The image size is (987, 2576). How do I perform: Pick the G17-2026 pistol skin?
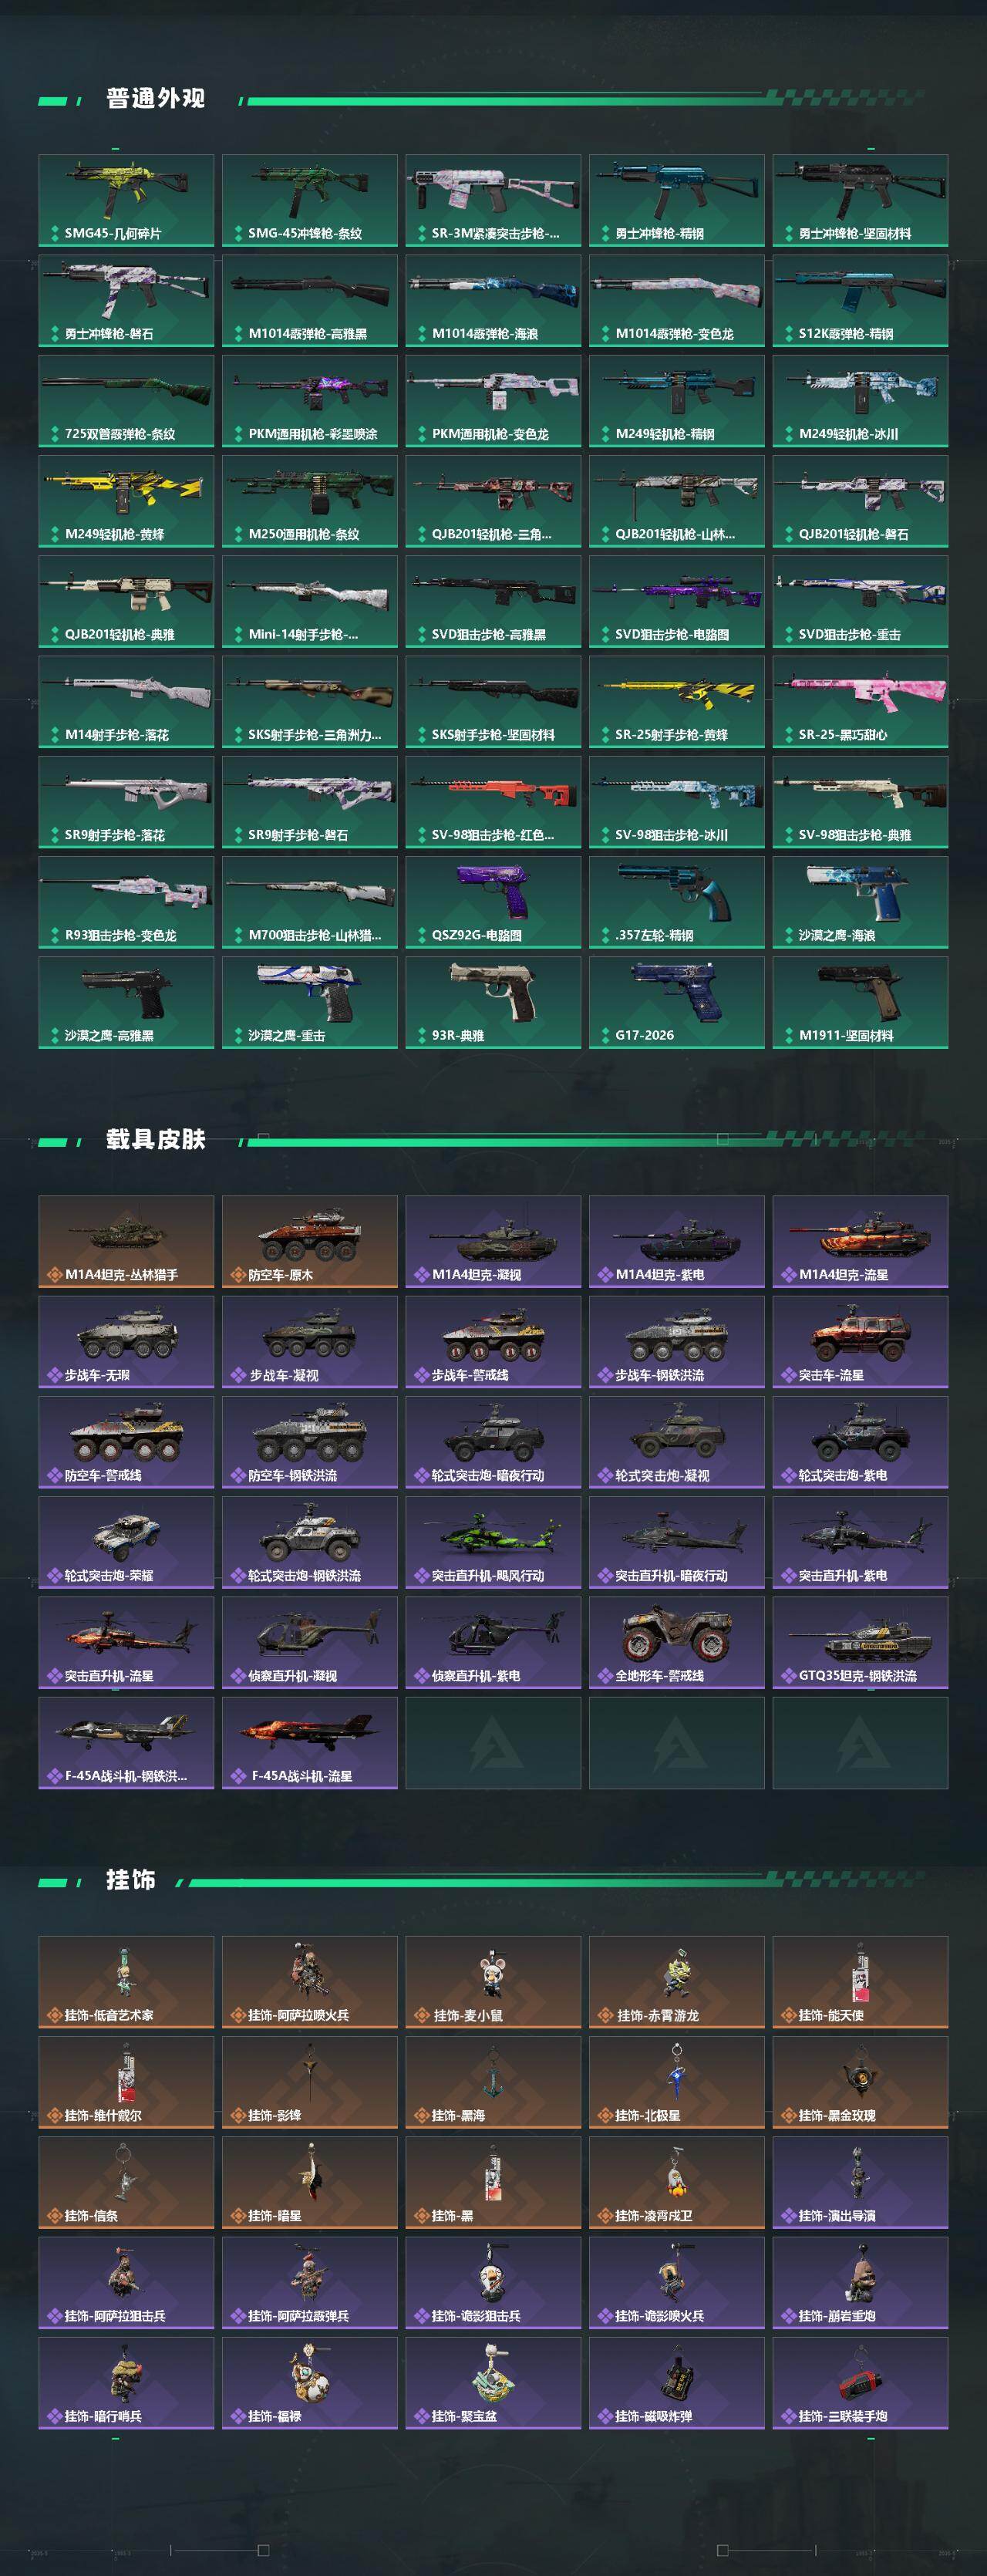pos(676,1002)
